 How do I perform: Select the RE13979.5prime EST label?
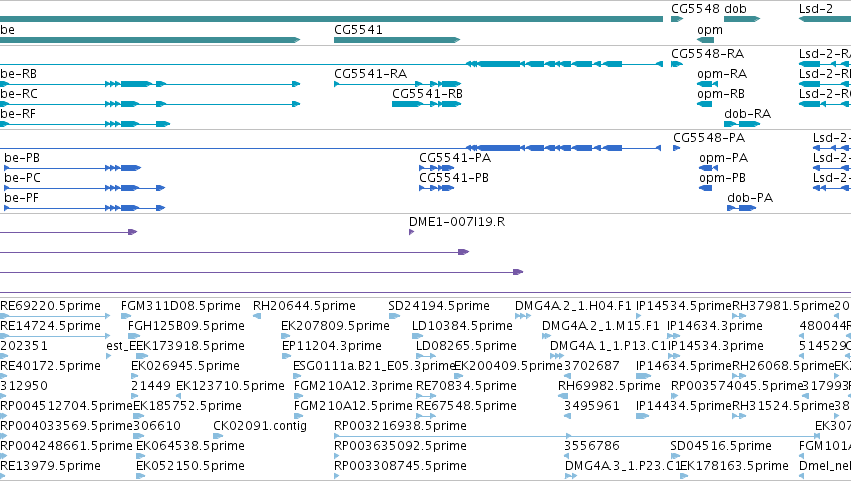click(x=50, y=467)
